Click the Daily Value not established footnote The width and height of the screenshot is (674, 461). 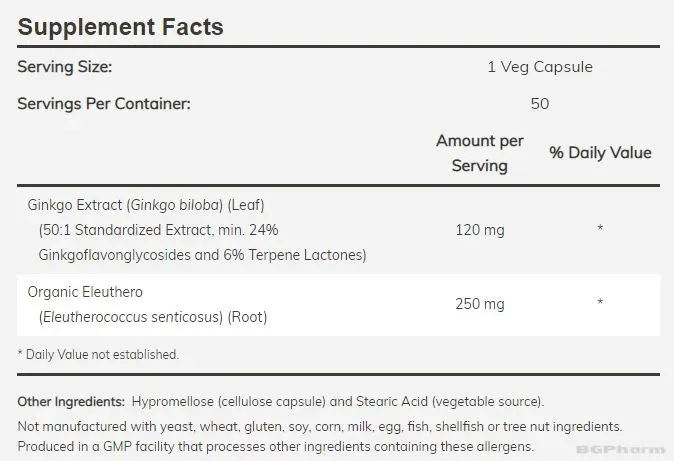[x=98, y=355]
